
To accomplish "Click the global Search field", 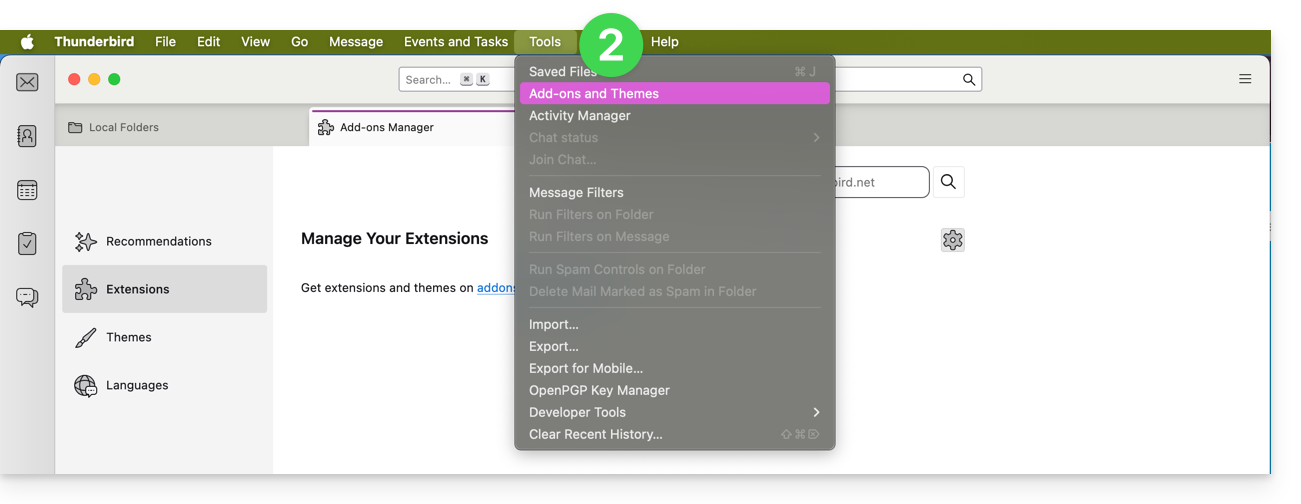I will (430, 80).
